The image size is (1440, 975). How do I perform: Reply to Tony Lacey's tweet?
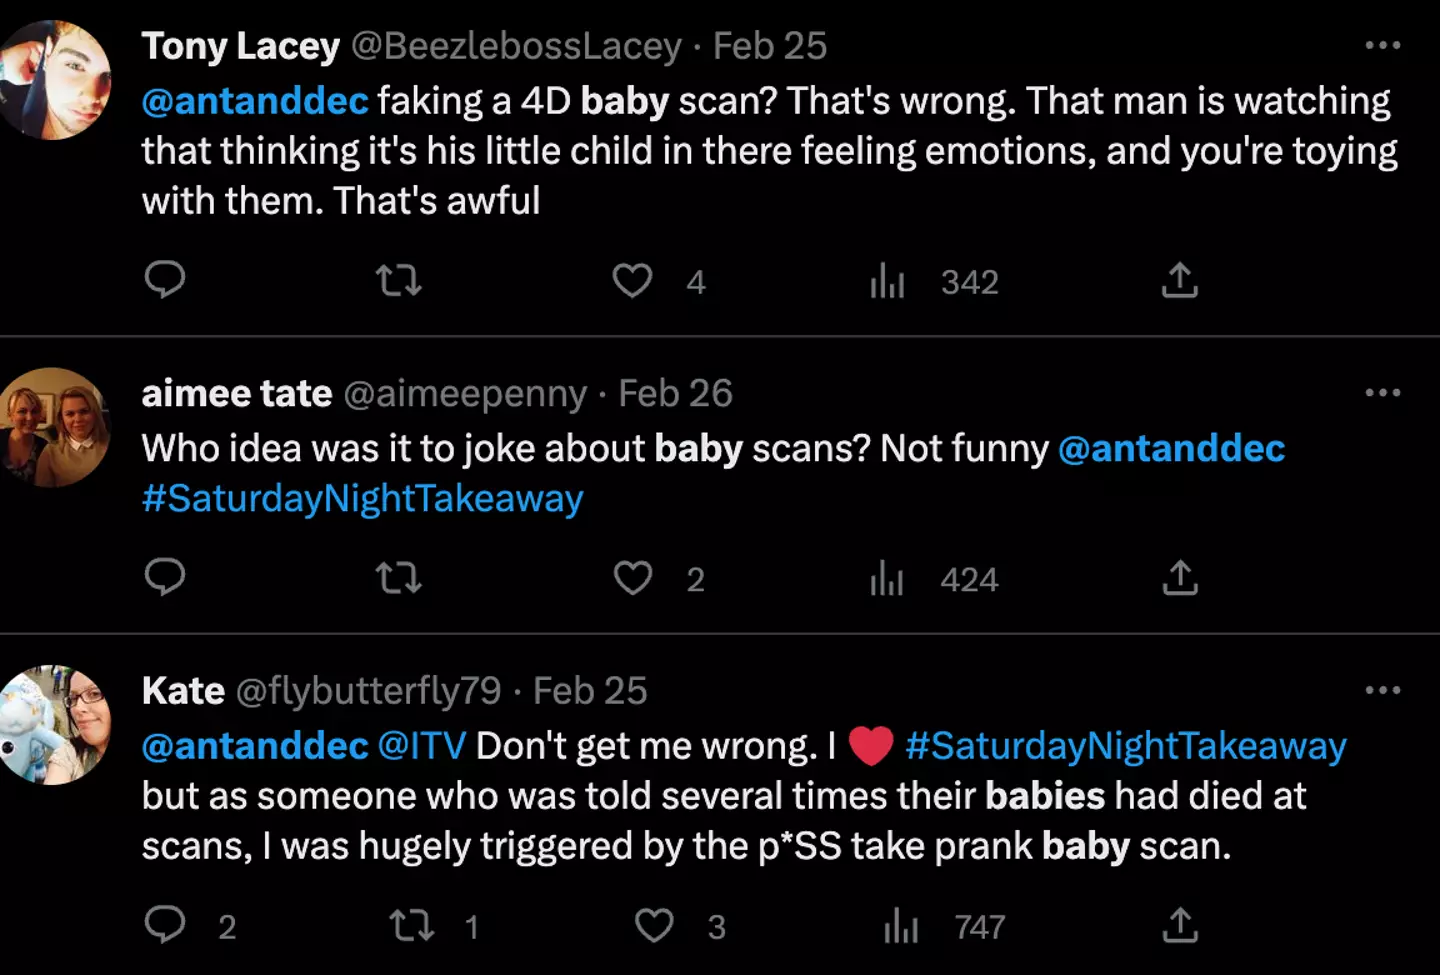(x=166, y=281)
